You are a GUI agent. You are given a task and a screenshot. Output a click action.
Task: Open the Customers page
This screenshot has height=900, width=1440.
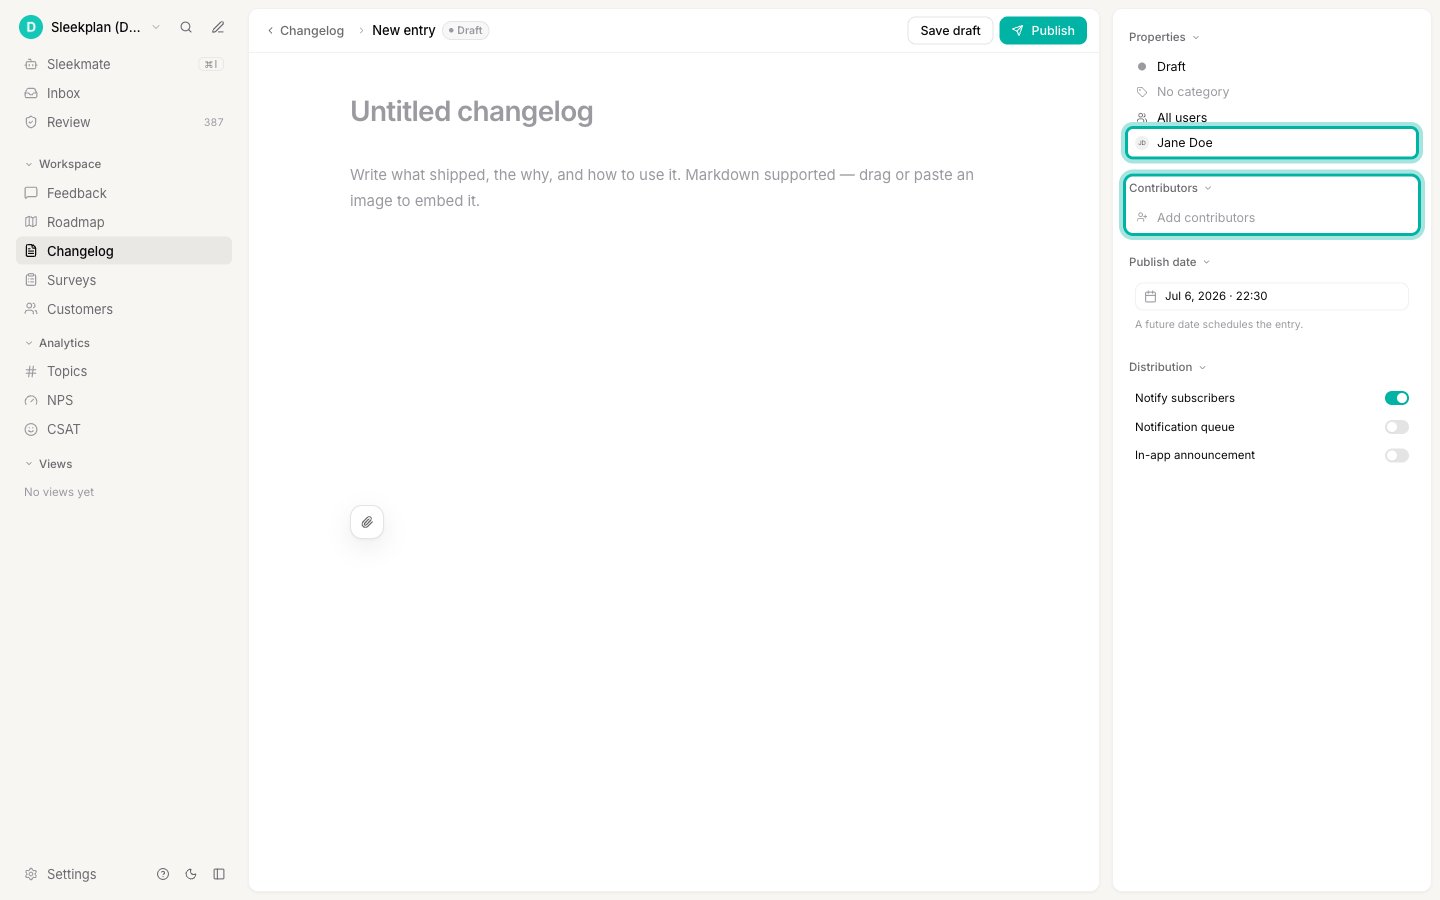point(124,309)
